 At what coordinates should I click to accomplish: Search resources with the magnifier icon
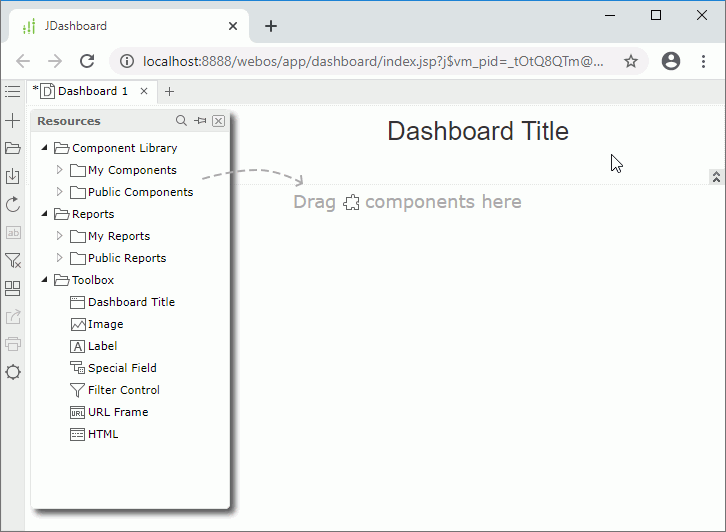[x=181, y=121]
